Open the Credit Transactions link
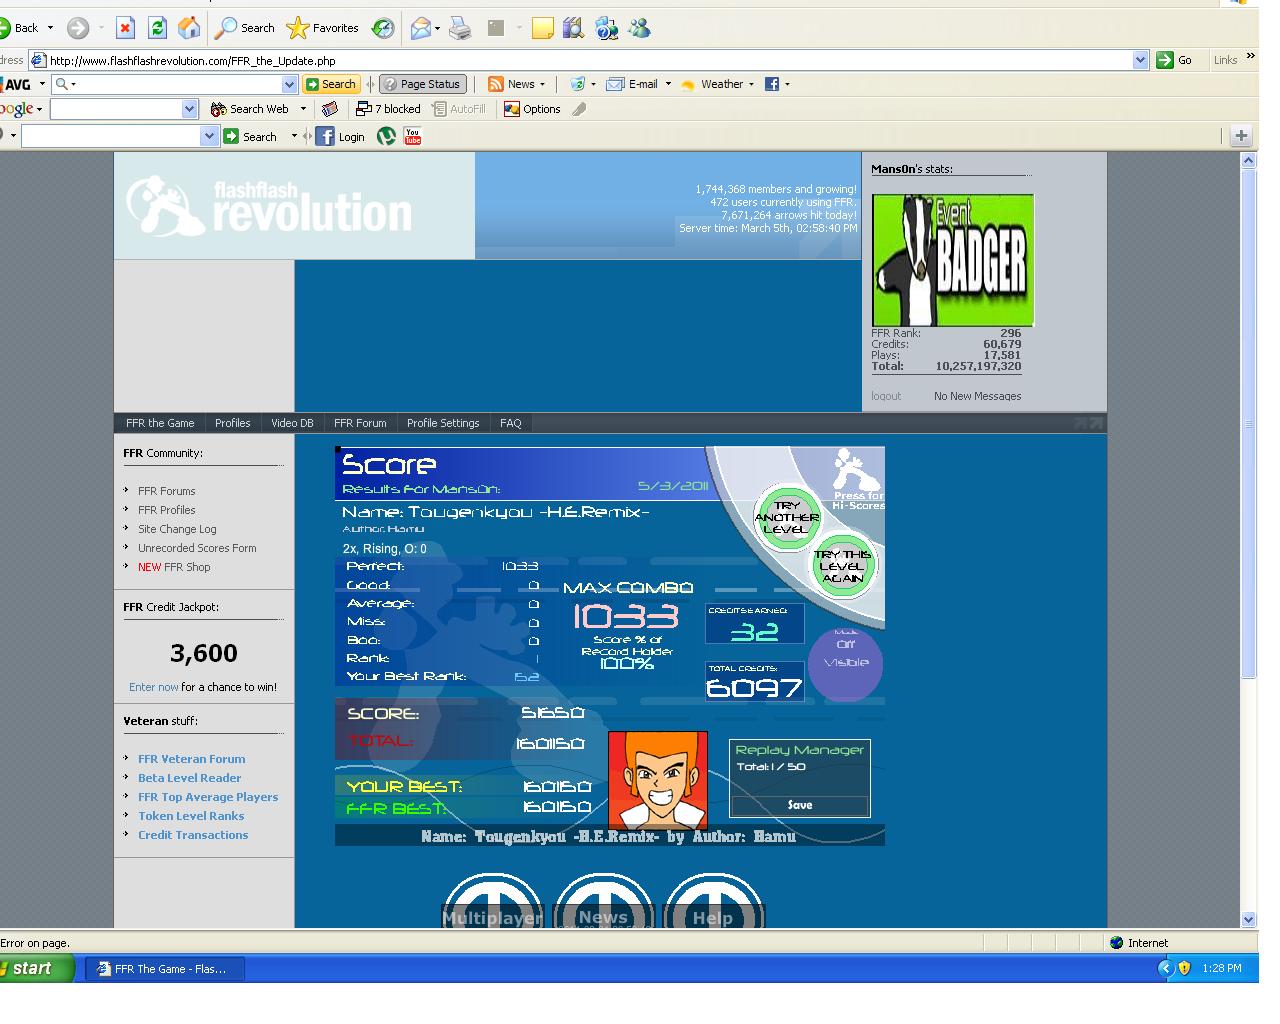 coord(193,835)
